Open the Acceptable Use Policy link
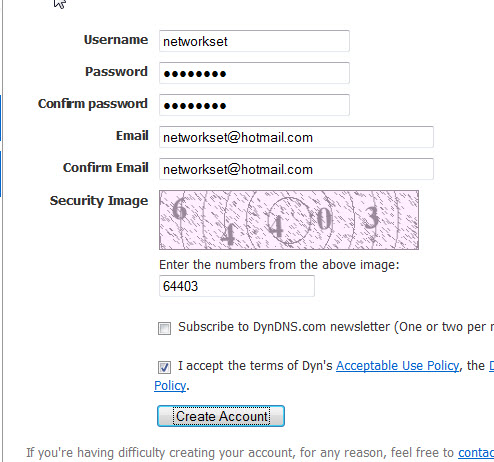Screen dimensions: 494x462 point(397,366)
